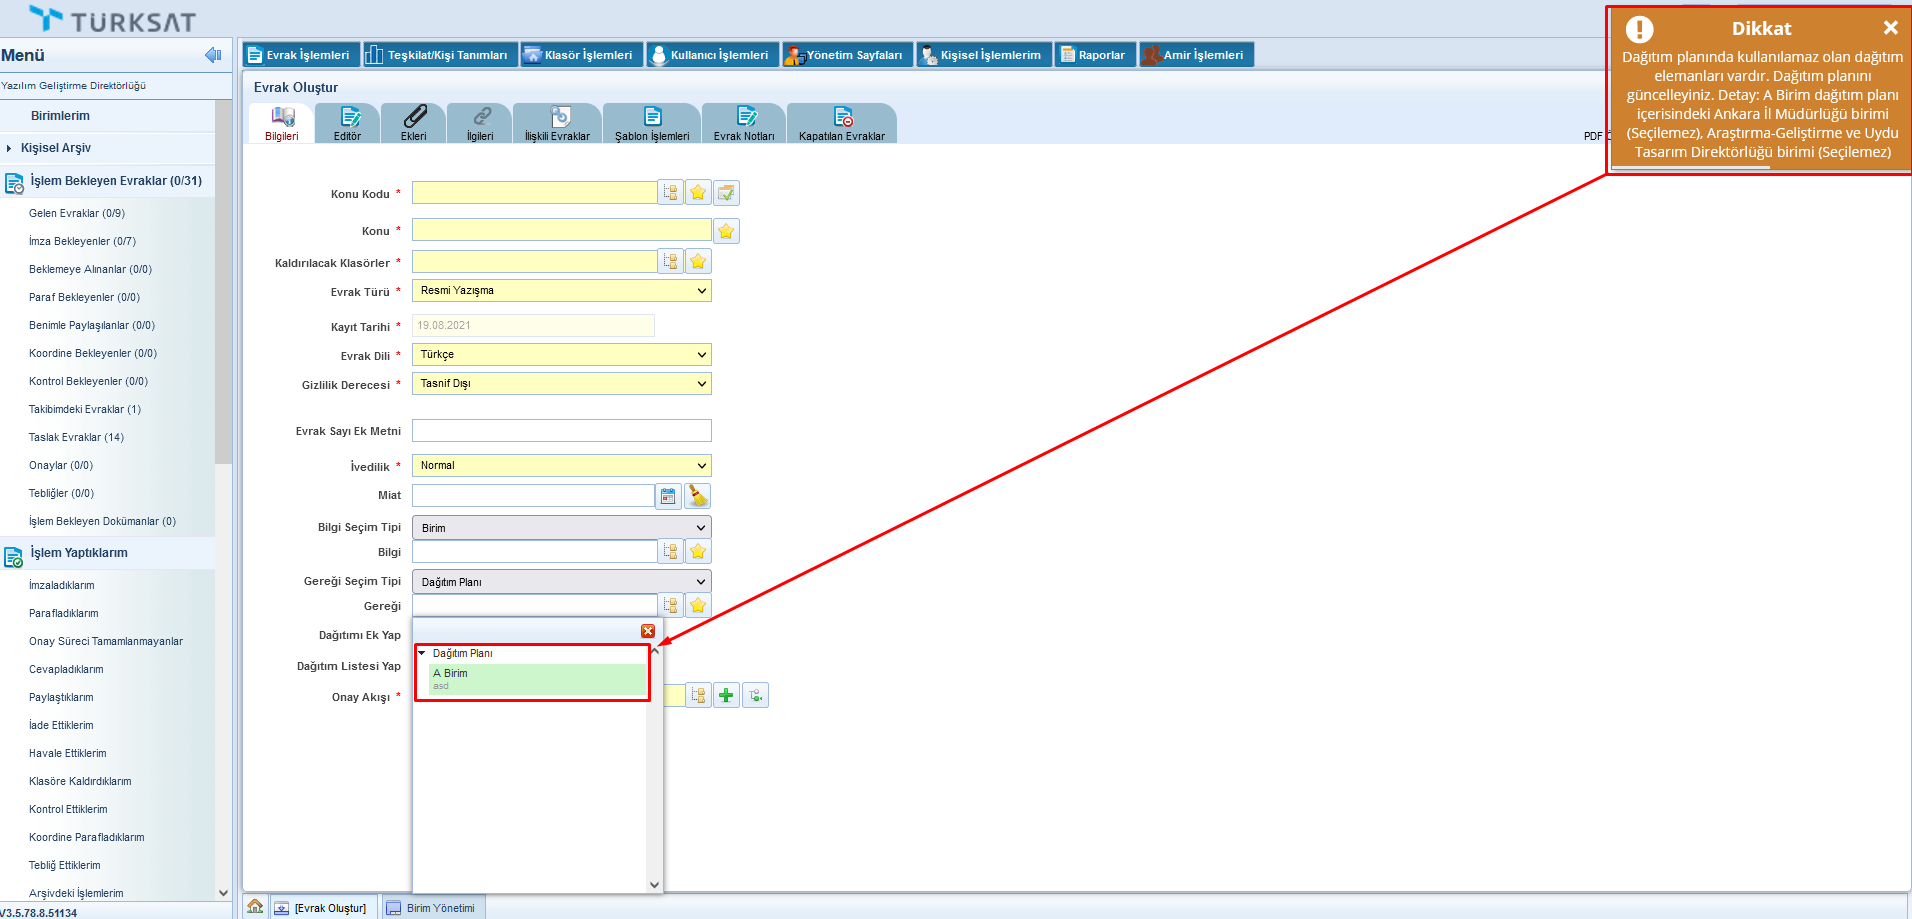Open the Gizlilik Derecesi dropdown

pyautogui.click(x=561, y=383)
